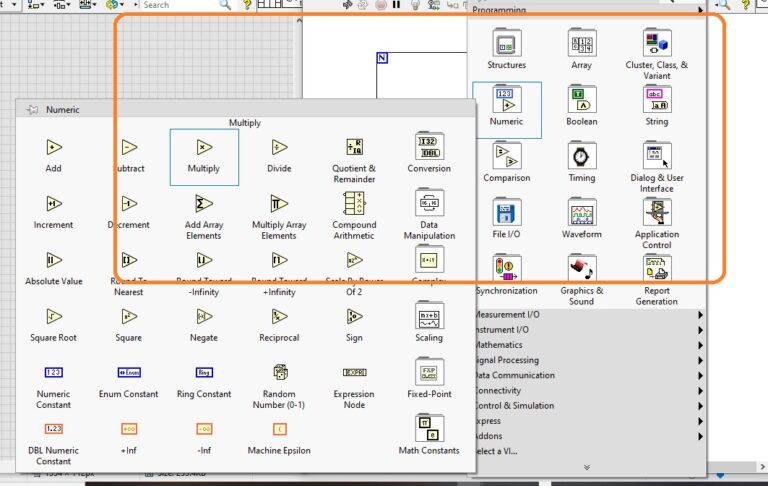This screenshot has height=486, width=768.
Task: Click the double chevron at the palette bottom
Action: point(586,467)
